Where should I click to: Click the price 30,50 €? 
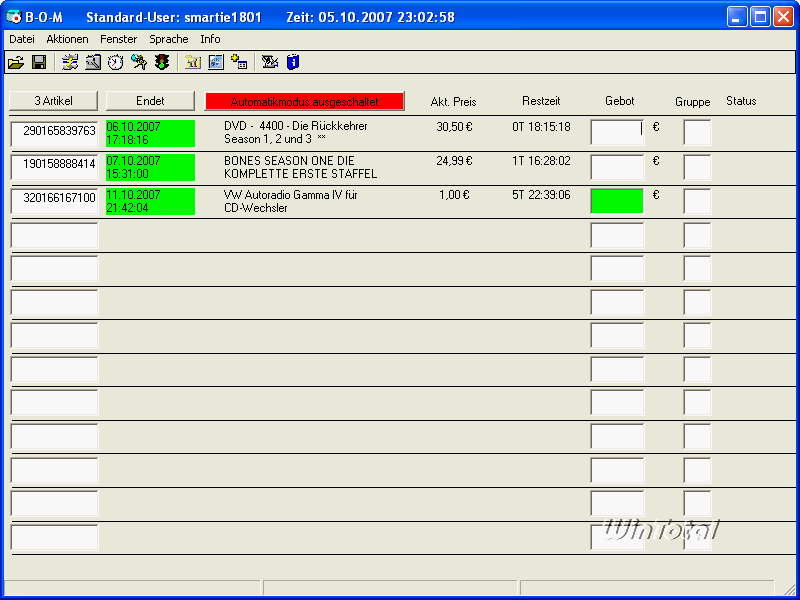[455, 127]
